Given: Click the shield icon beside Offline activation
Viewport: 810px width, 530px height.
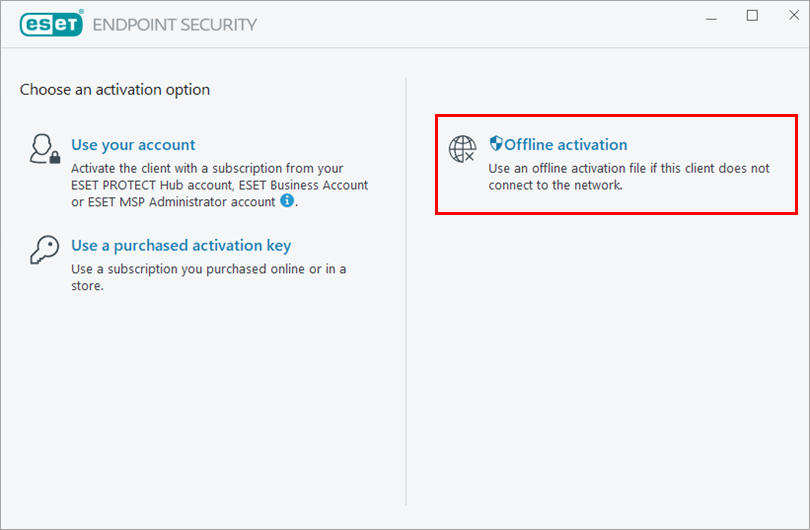Looking at the screenshot, I should [496, 143].
